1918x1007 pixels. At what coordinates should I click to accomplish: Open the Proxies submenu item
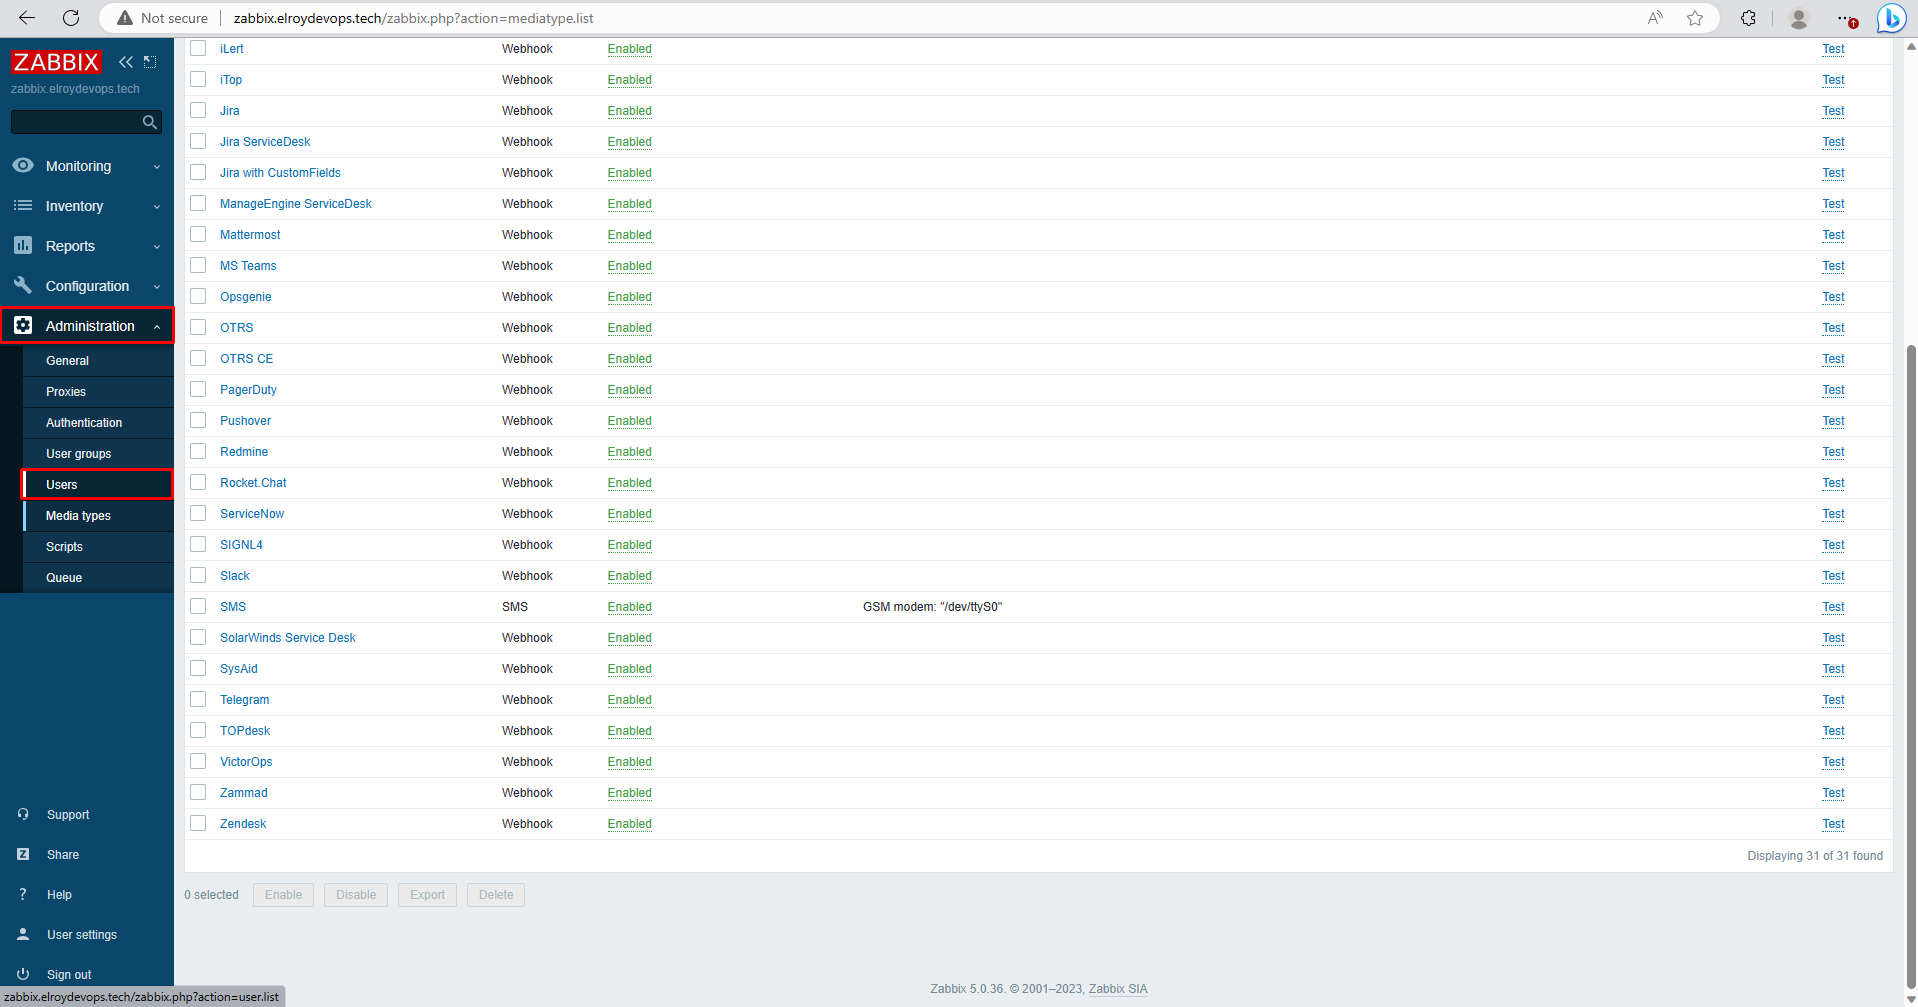[x=98, y=392]
